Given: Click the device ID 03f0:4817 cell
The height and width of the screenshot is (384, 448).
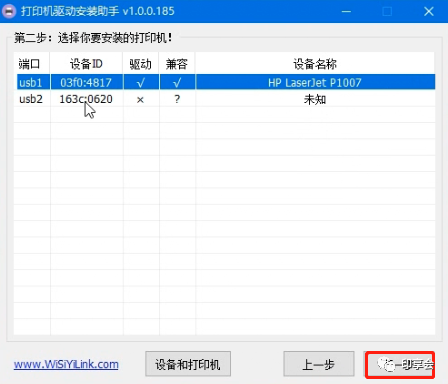Looking at the screenshot, I should click(x=86, y=82).
